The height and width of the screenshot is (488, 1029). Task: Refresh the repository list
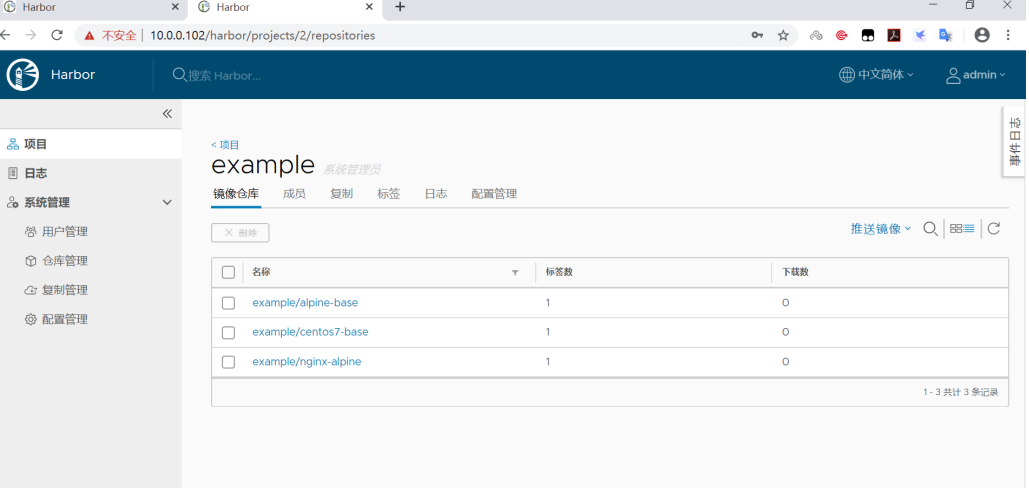(994, 229)
